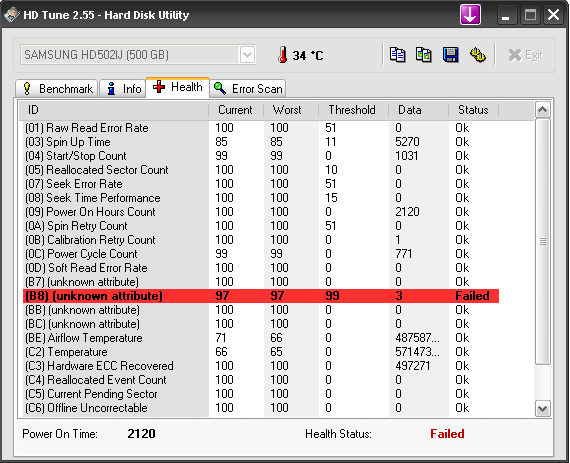The width and height of the screenshot is (570, 463).
Task: Sort by the Status column header
Action: coord(473,110)
